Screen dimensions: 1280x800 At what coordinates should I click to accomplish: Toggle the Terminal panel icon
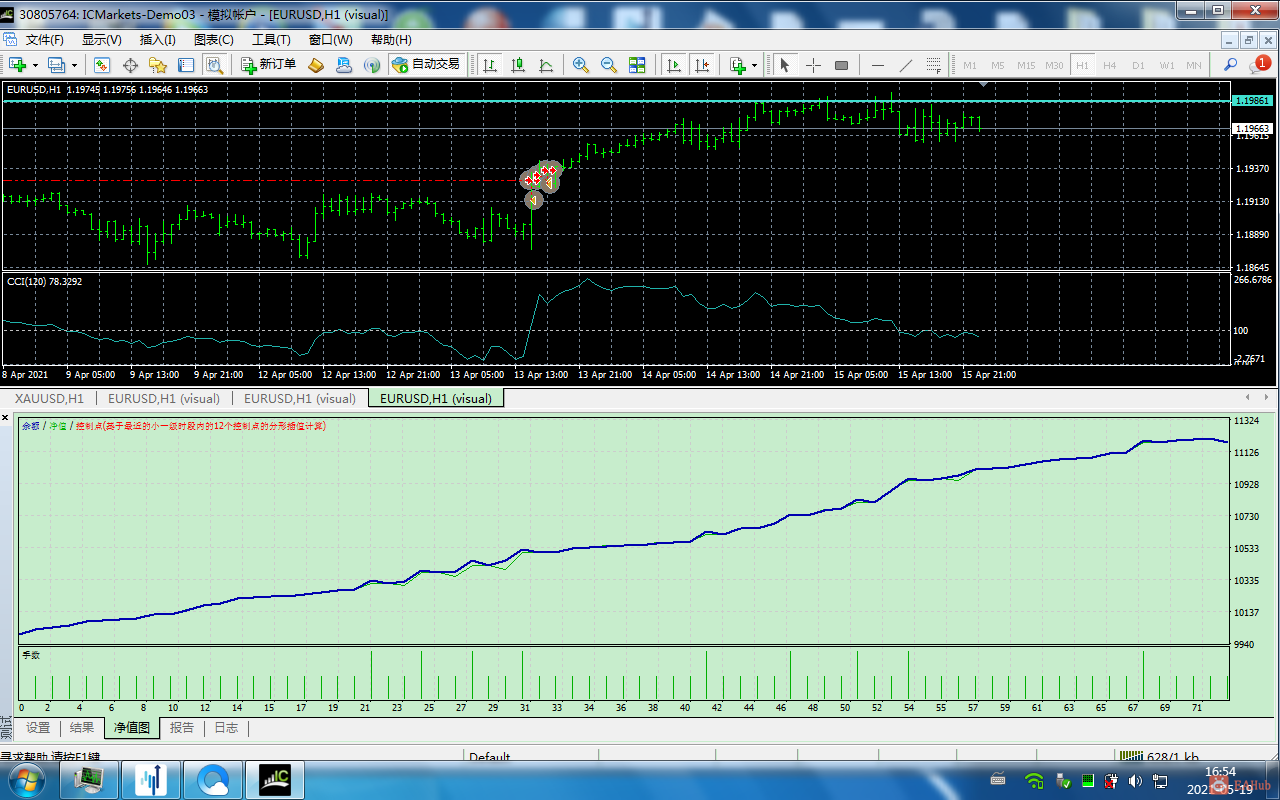186,65
